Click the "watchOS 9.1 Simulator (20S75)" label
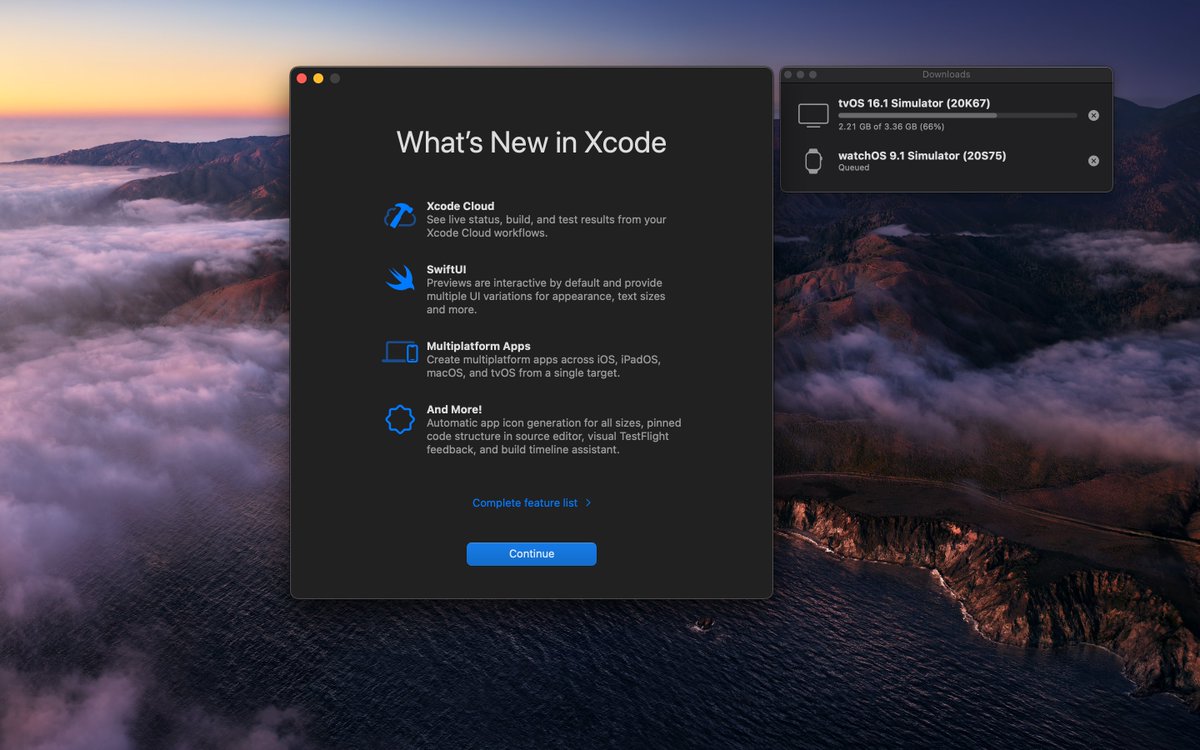1200x750 pixels. coord(922,156)
